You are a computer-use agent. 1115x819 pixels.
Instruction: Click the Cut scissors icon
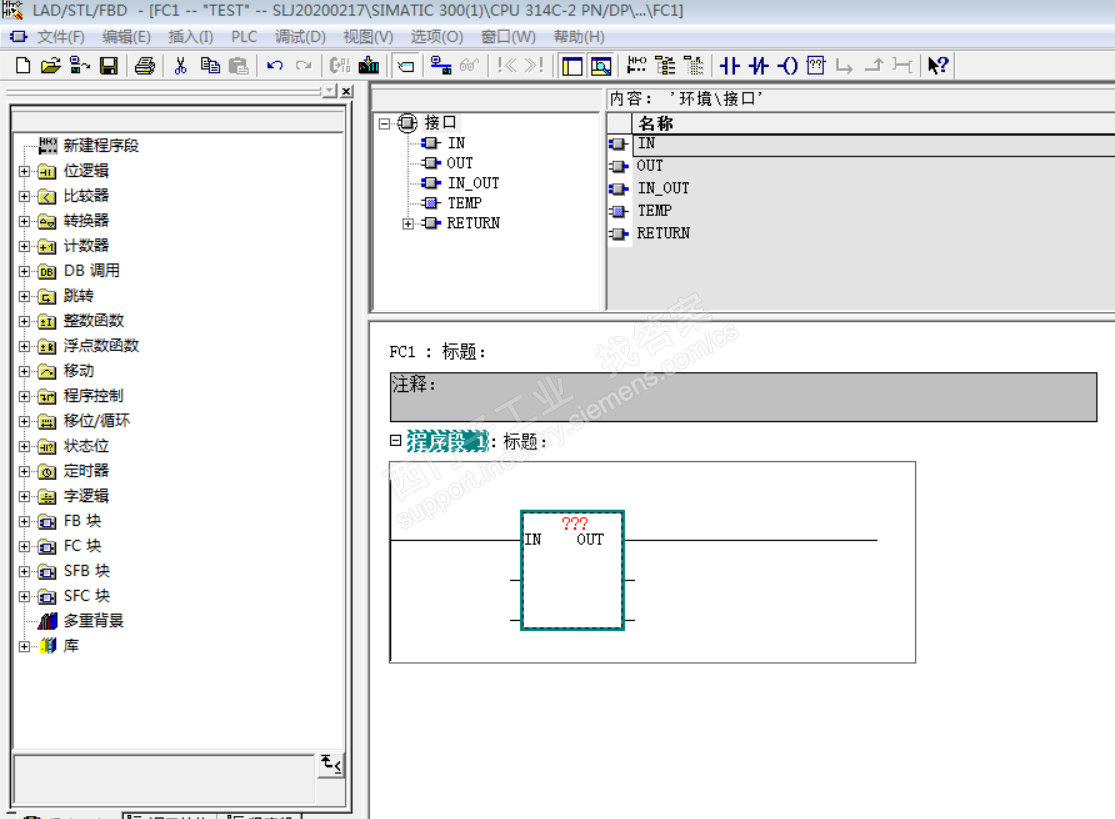click(181, 66)
